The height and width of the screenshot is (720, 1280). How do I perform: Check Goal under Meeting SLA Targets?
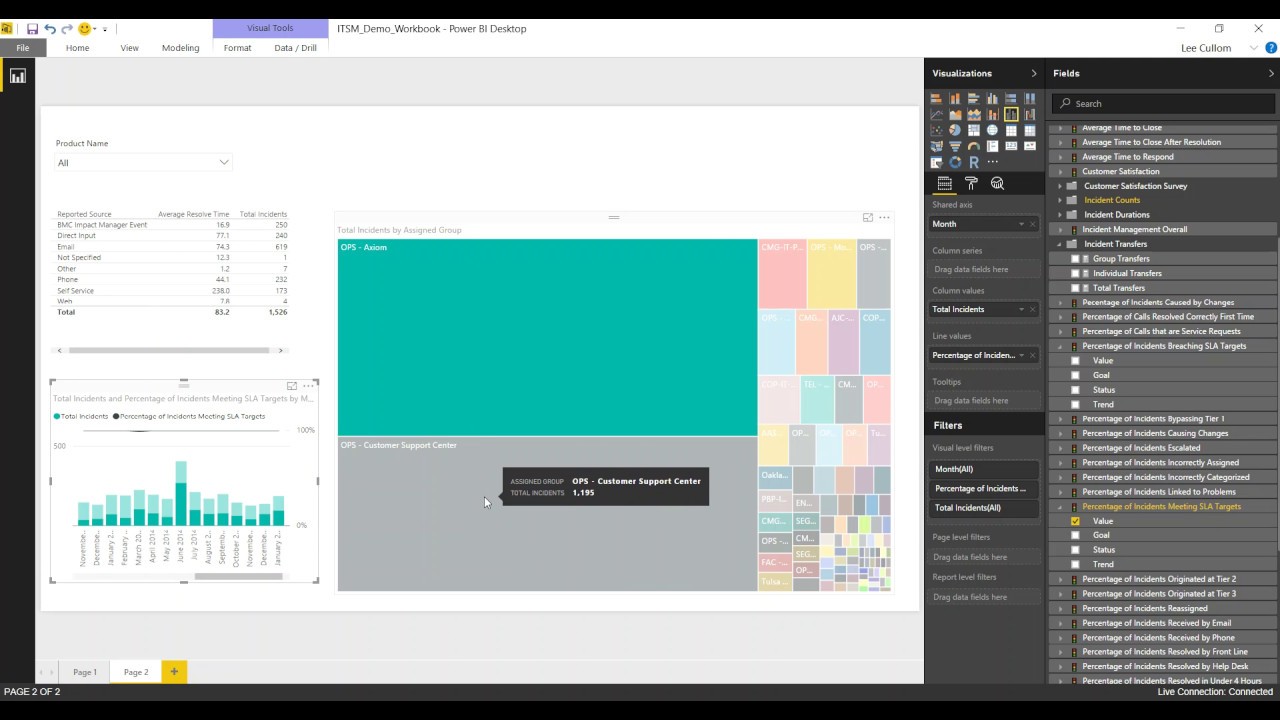(x=1075, y=535)
